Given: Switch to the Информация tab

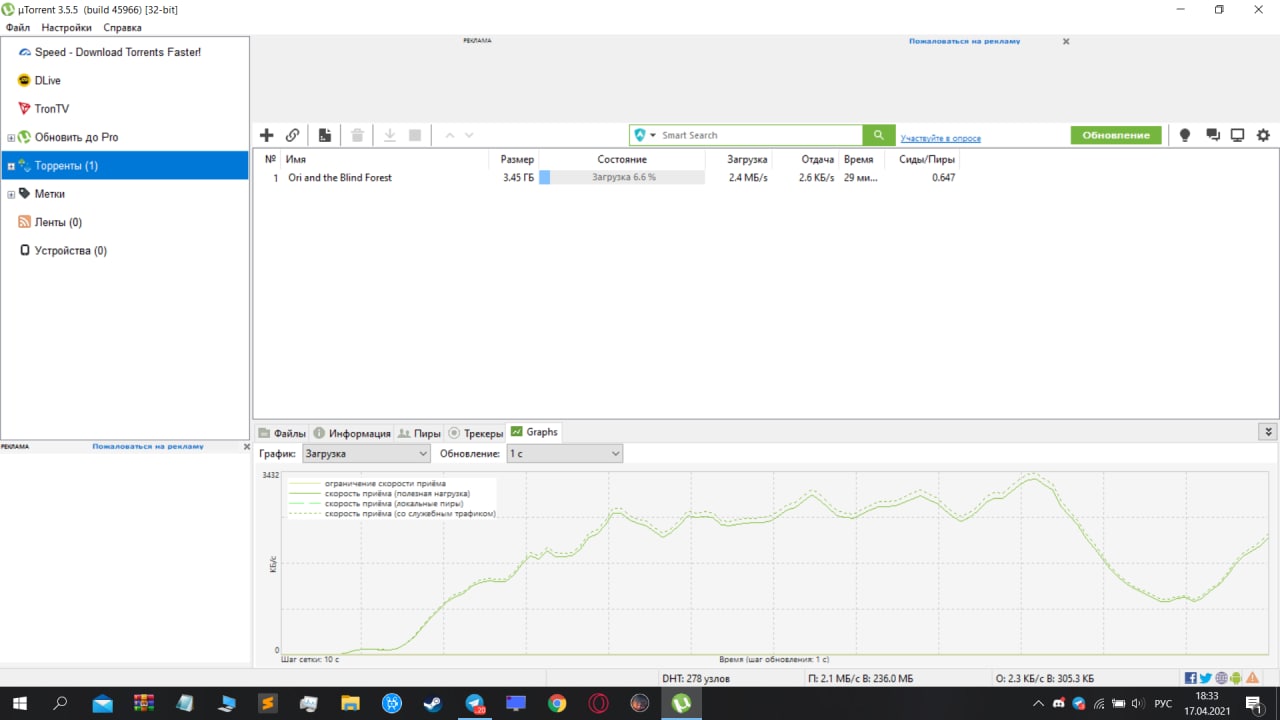Looking at the screenshot, I should 352,433.
